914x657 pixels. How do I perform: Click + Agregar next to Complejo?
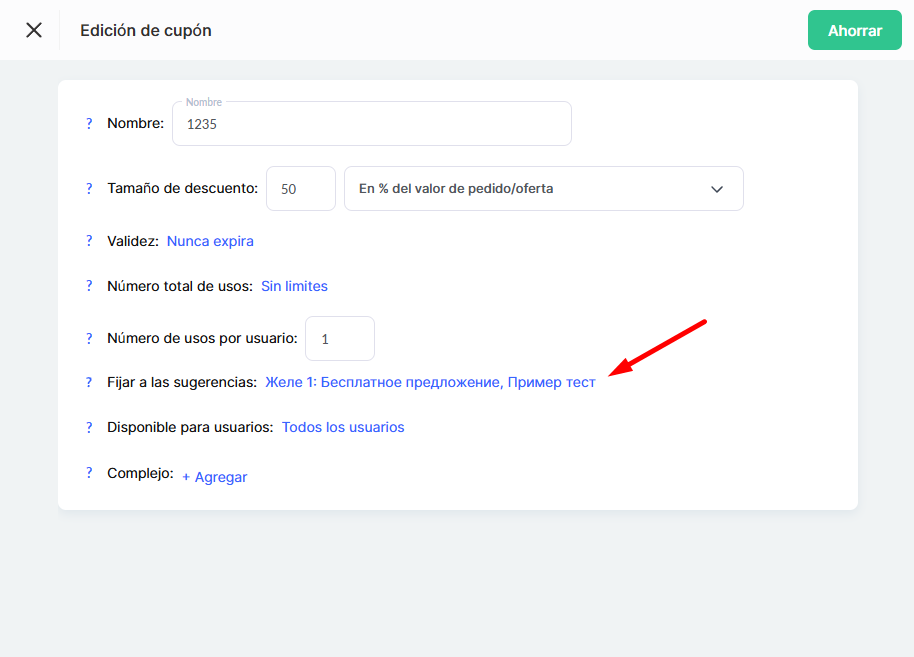click(x=214, y=477)
